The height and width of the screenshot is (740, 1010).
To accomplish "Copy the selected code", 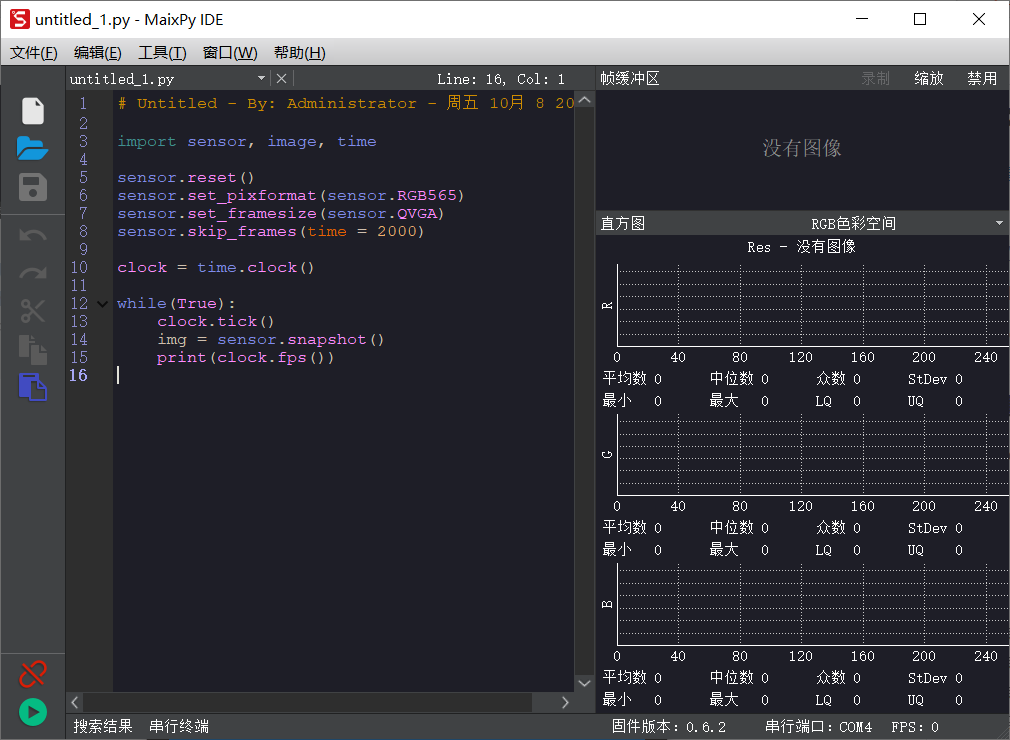I will pos(32,349).
